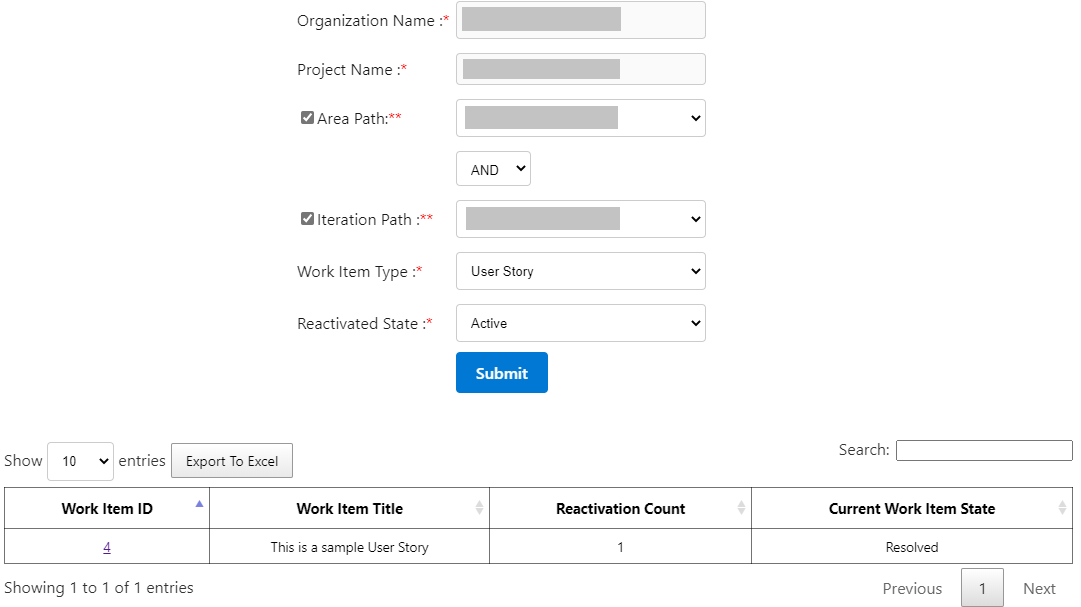Uncheck the Area Path checkbox
1081x607 pixels.
[307, 118]
